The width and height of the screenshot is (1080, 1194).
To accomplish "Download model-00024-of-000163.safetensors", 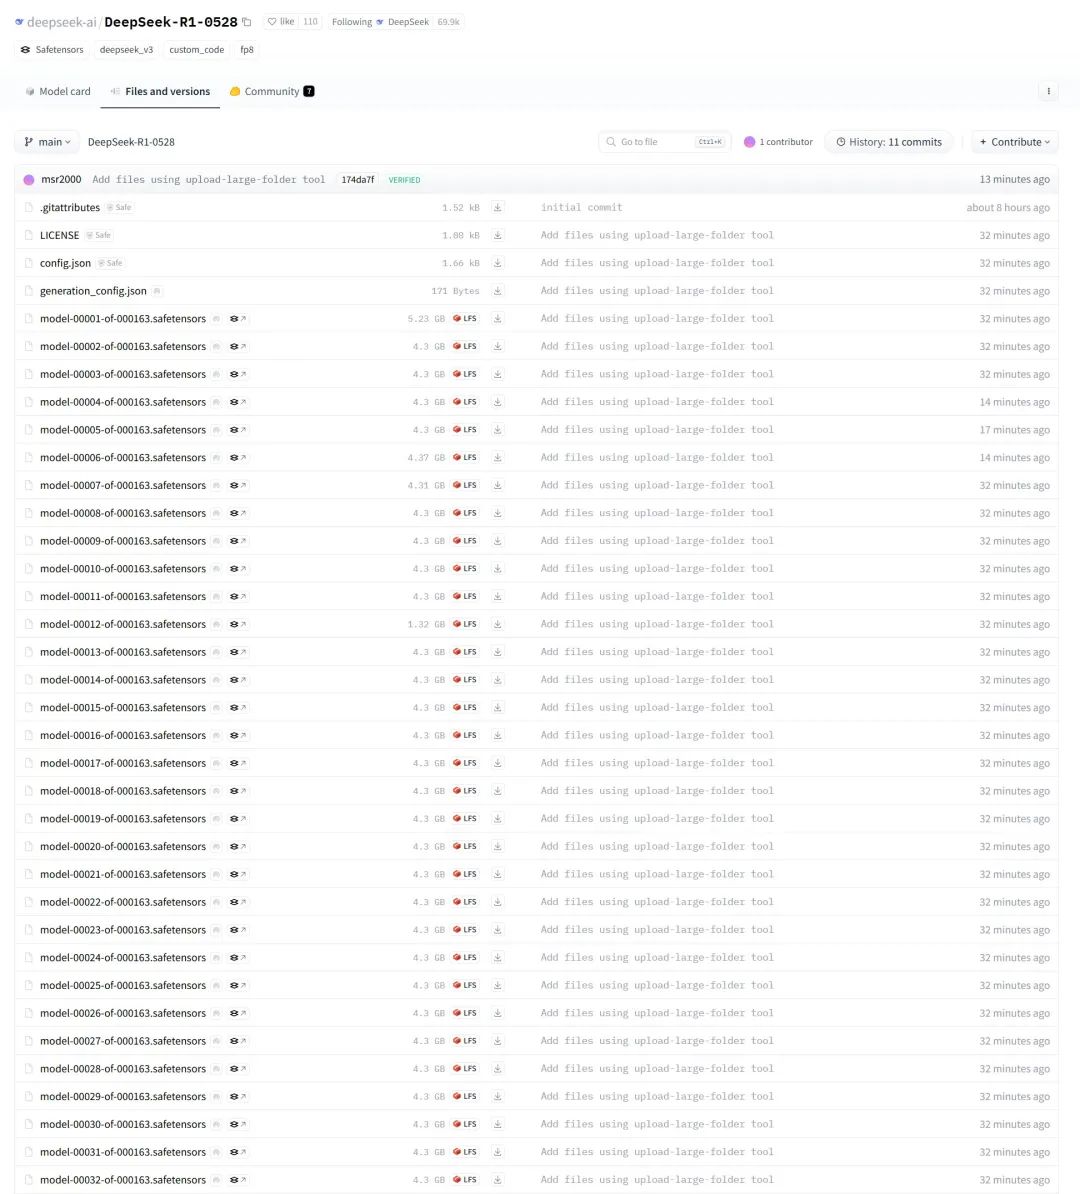I will (497, 958).
